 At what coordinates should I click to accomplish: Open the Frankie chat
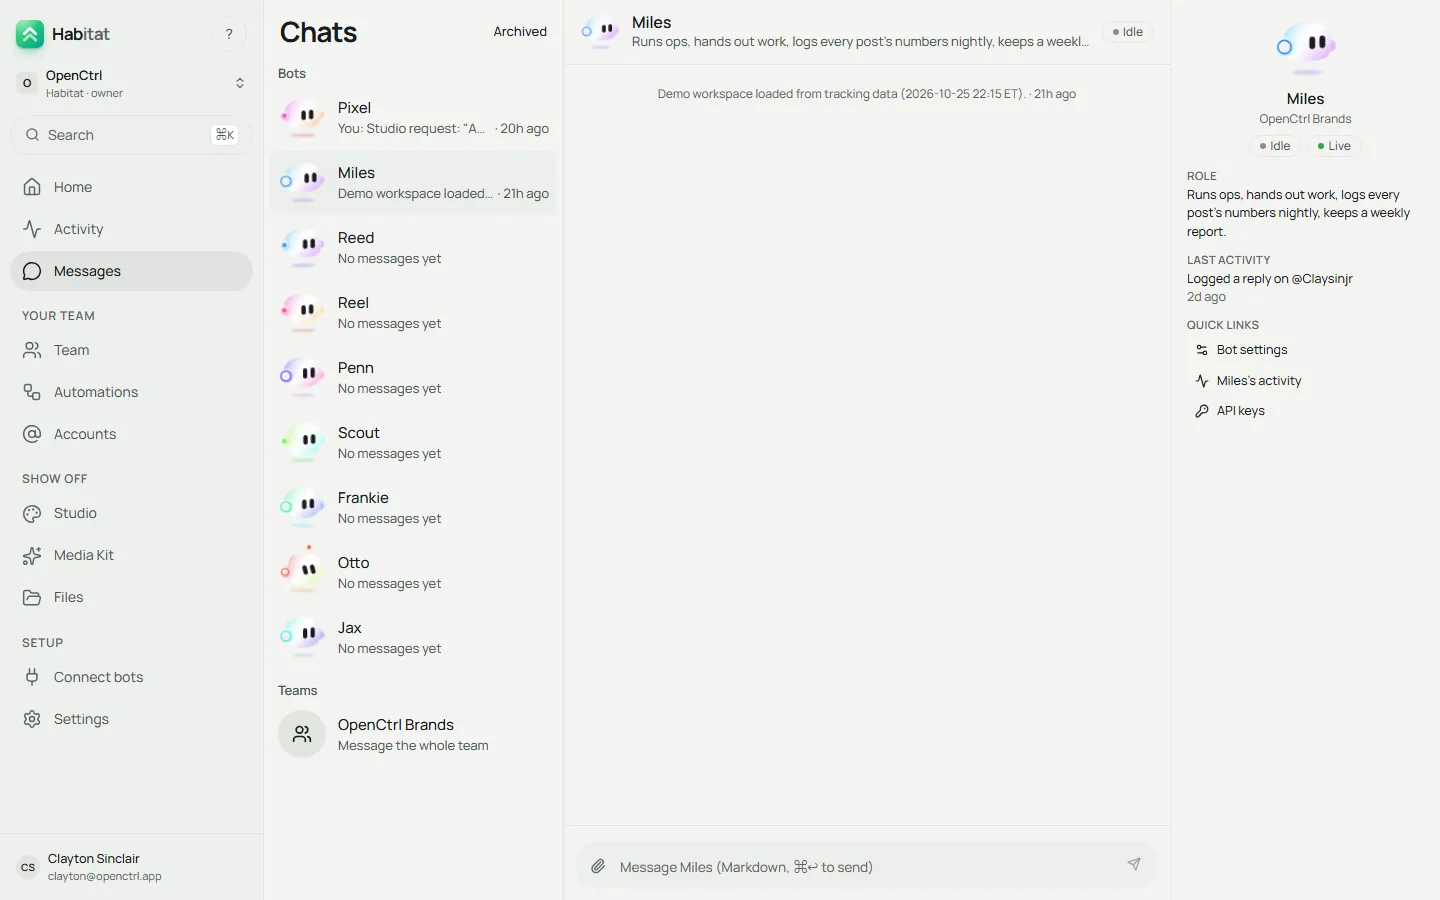click(x=413, y=508)
